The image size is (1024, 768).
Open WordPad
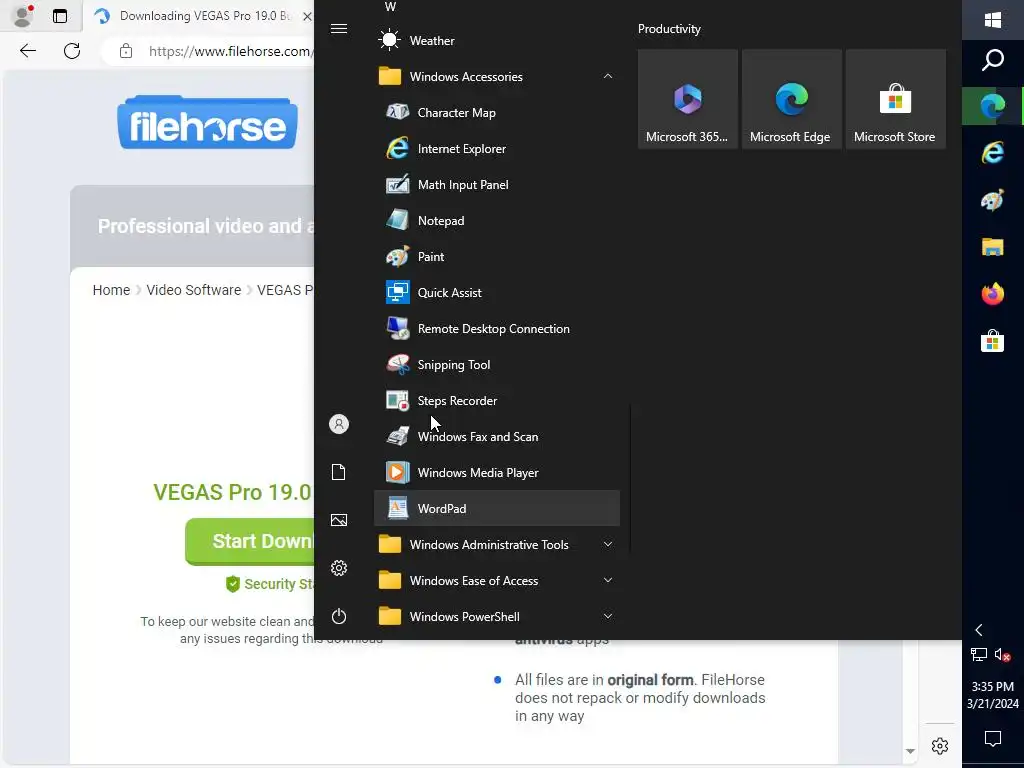(x=496, y=507)
